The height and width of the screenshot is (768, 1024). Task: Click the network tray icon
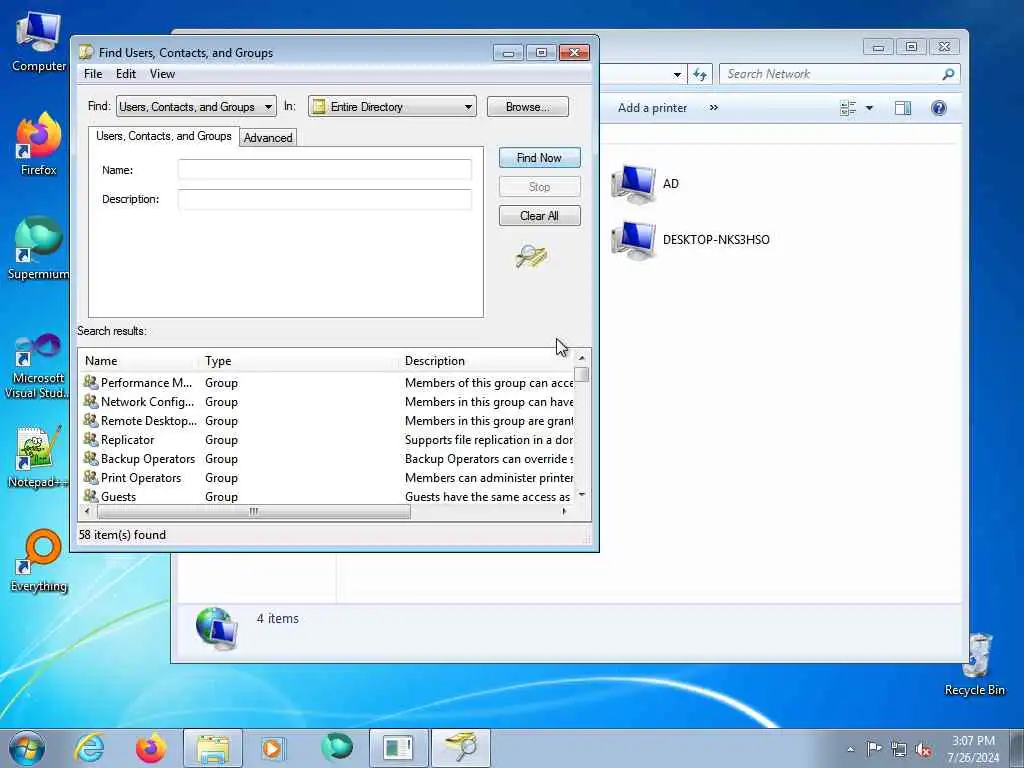point(899,749)
